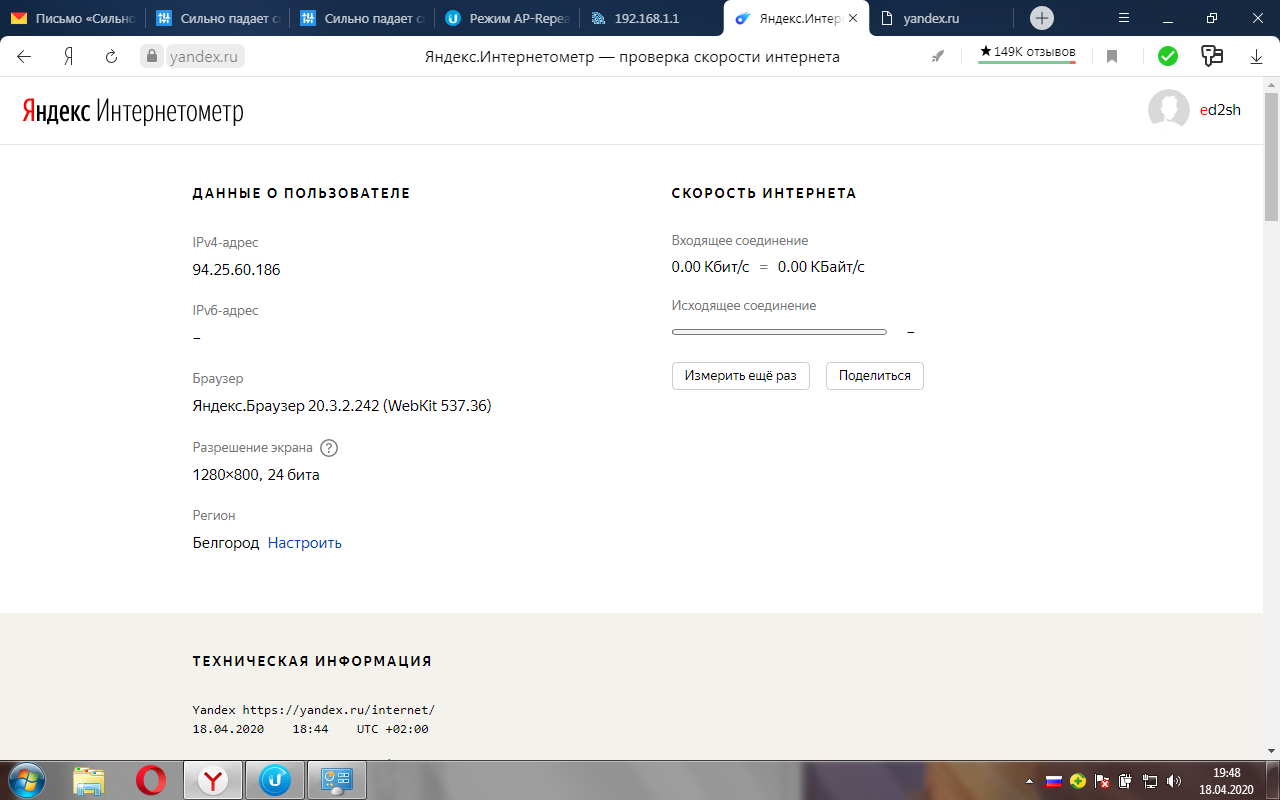Screen dimensions: 1280x800
Task: Switch to the 192.168.1.1 tab
Action: [x=650, y=18]
